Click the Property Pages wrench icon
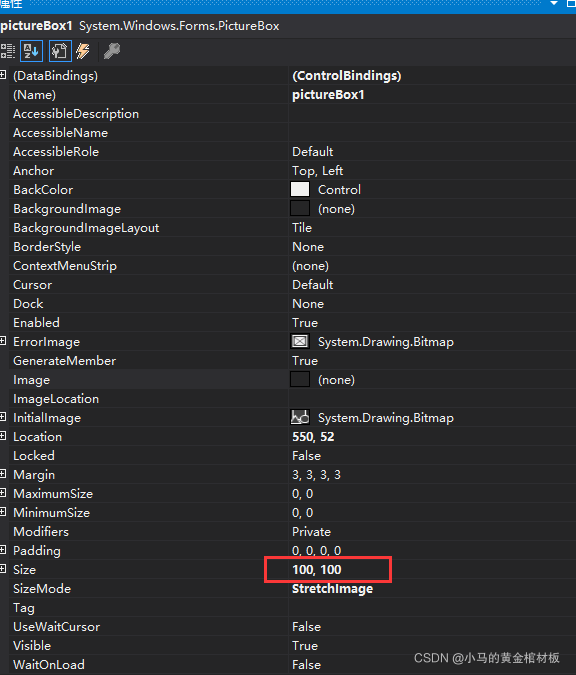576x675 pixels. pyautogui.click(x=112, y=51)
